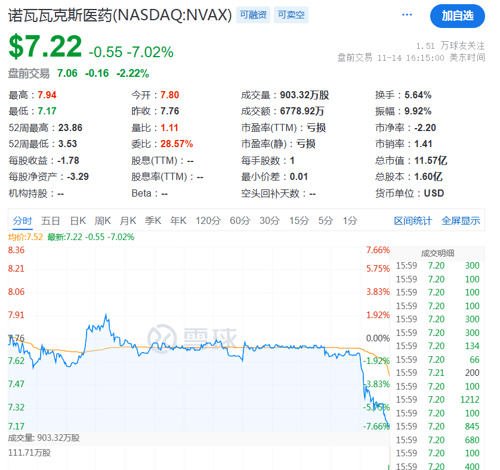Switch to the 5分 interval chart
Image resolution: width=500 pixels, height=470 pixels.
[x=326, y=221]
